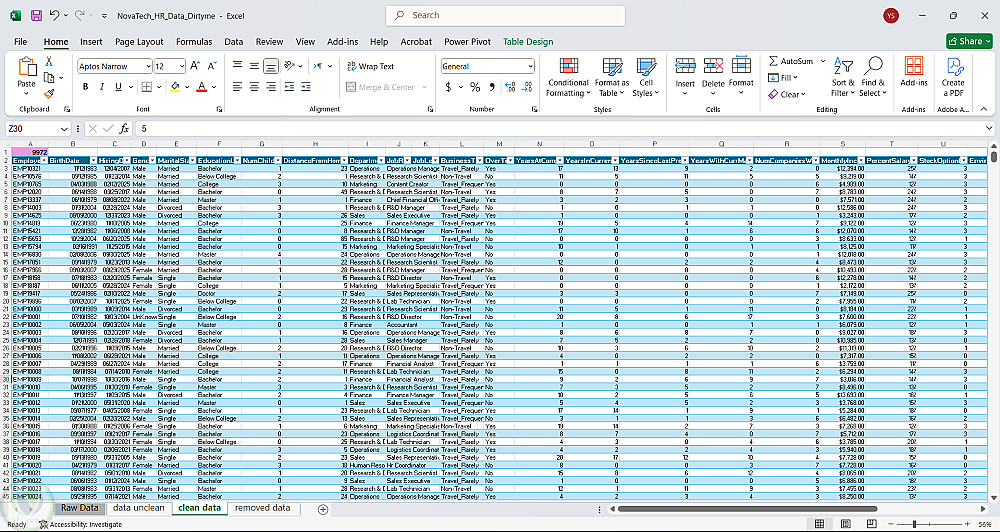Open the BirthDate column filter dropdown
Image resolution: width=1000 pixels, height=532 pixels.
click(92, 160)
